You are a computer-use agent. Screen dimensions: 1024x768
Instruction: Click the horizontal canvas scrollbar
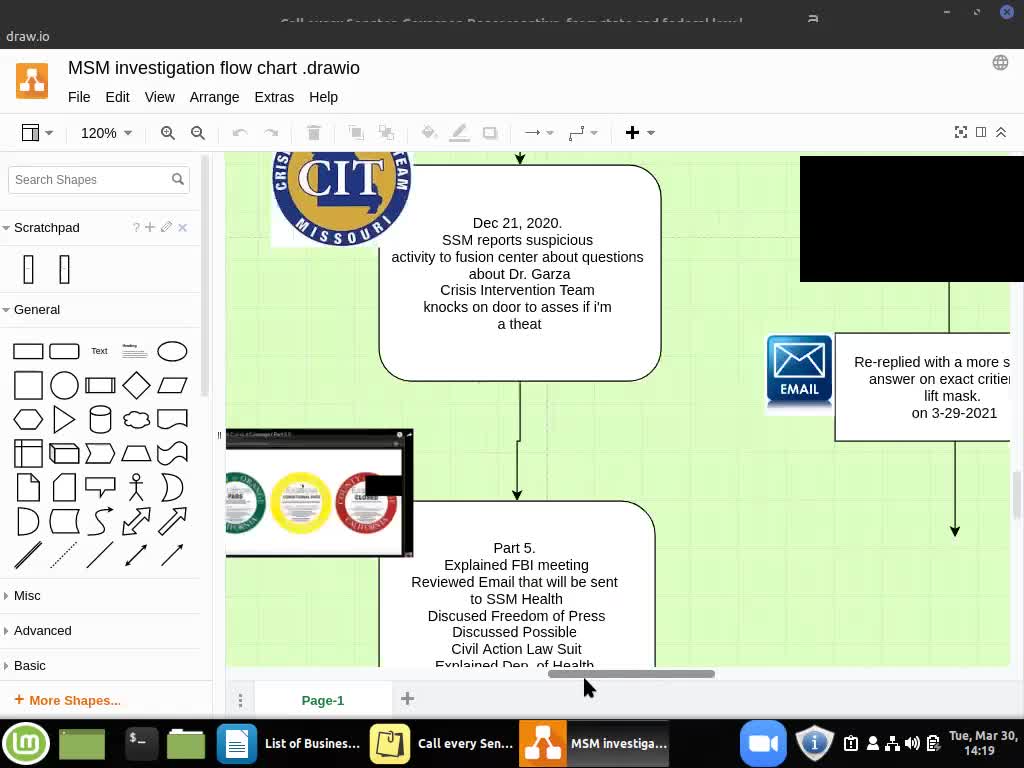coord(631,674)
